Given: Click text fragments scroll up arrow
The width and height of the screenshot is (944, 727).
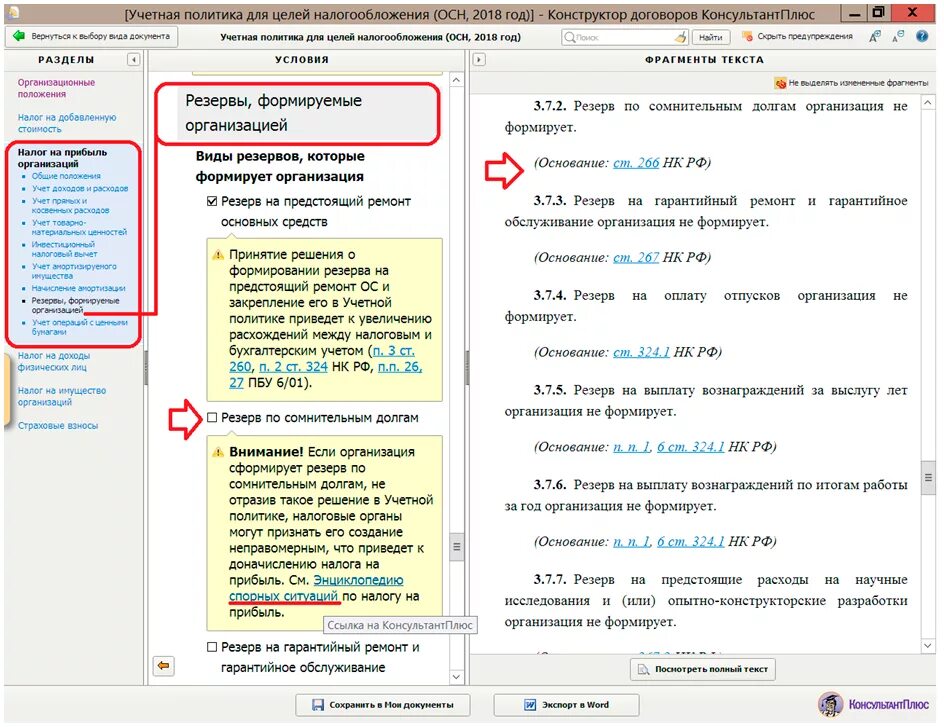Looking at the screenshot, I should (x=928, y=103).
